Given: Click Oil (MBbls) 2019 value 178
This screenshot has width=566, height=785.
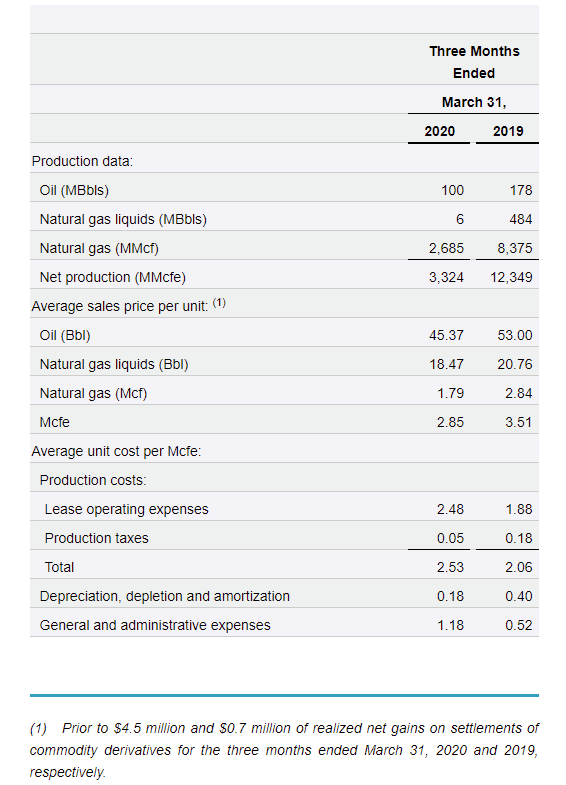Looking at the screenshot, I should tap(521, 190).
